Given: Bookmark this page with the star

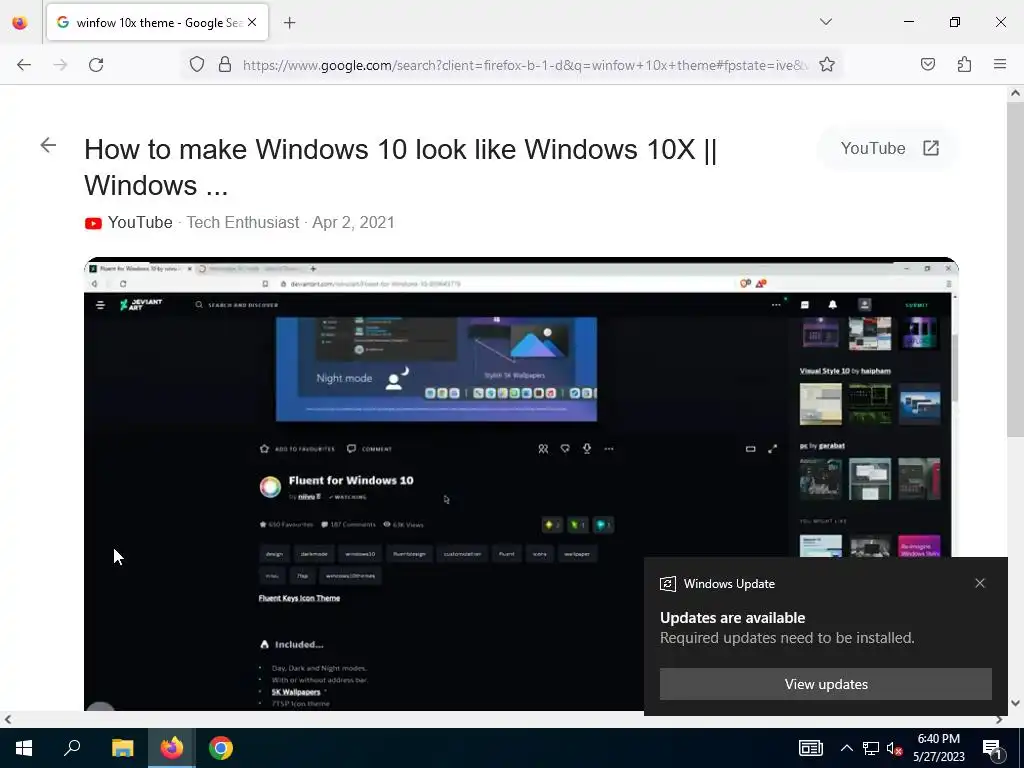Looking at the screenshot, I should (827, 64).
